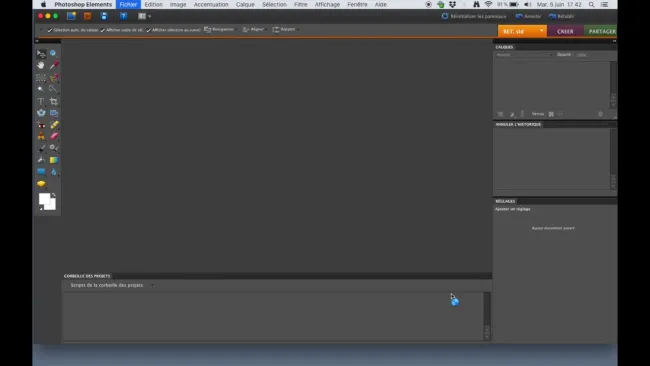
Task: Select the Eyedropper tool
Action: pos(54,65)
